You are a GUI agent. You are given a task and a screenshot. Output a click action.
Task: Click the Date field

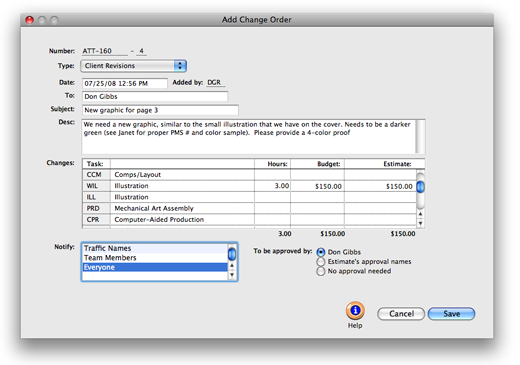[x=125, y=83]
